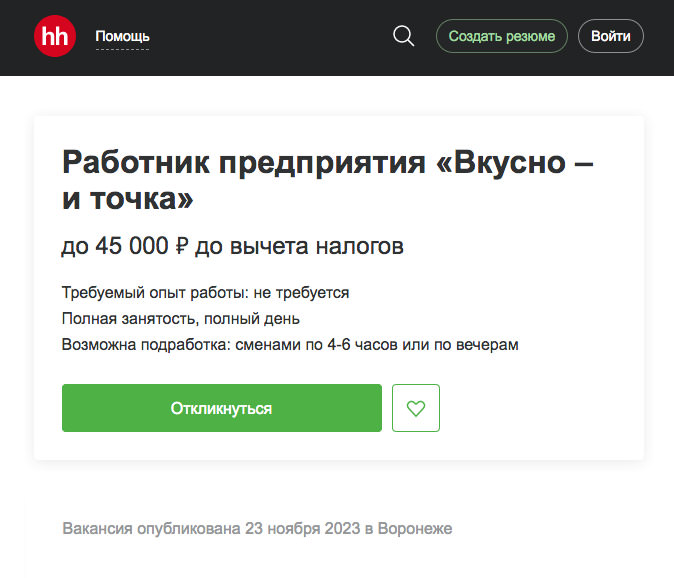Select the Возможна подработка line
The height and width of the screenshot is (578, 674).
(x=290, y=345)
